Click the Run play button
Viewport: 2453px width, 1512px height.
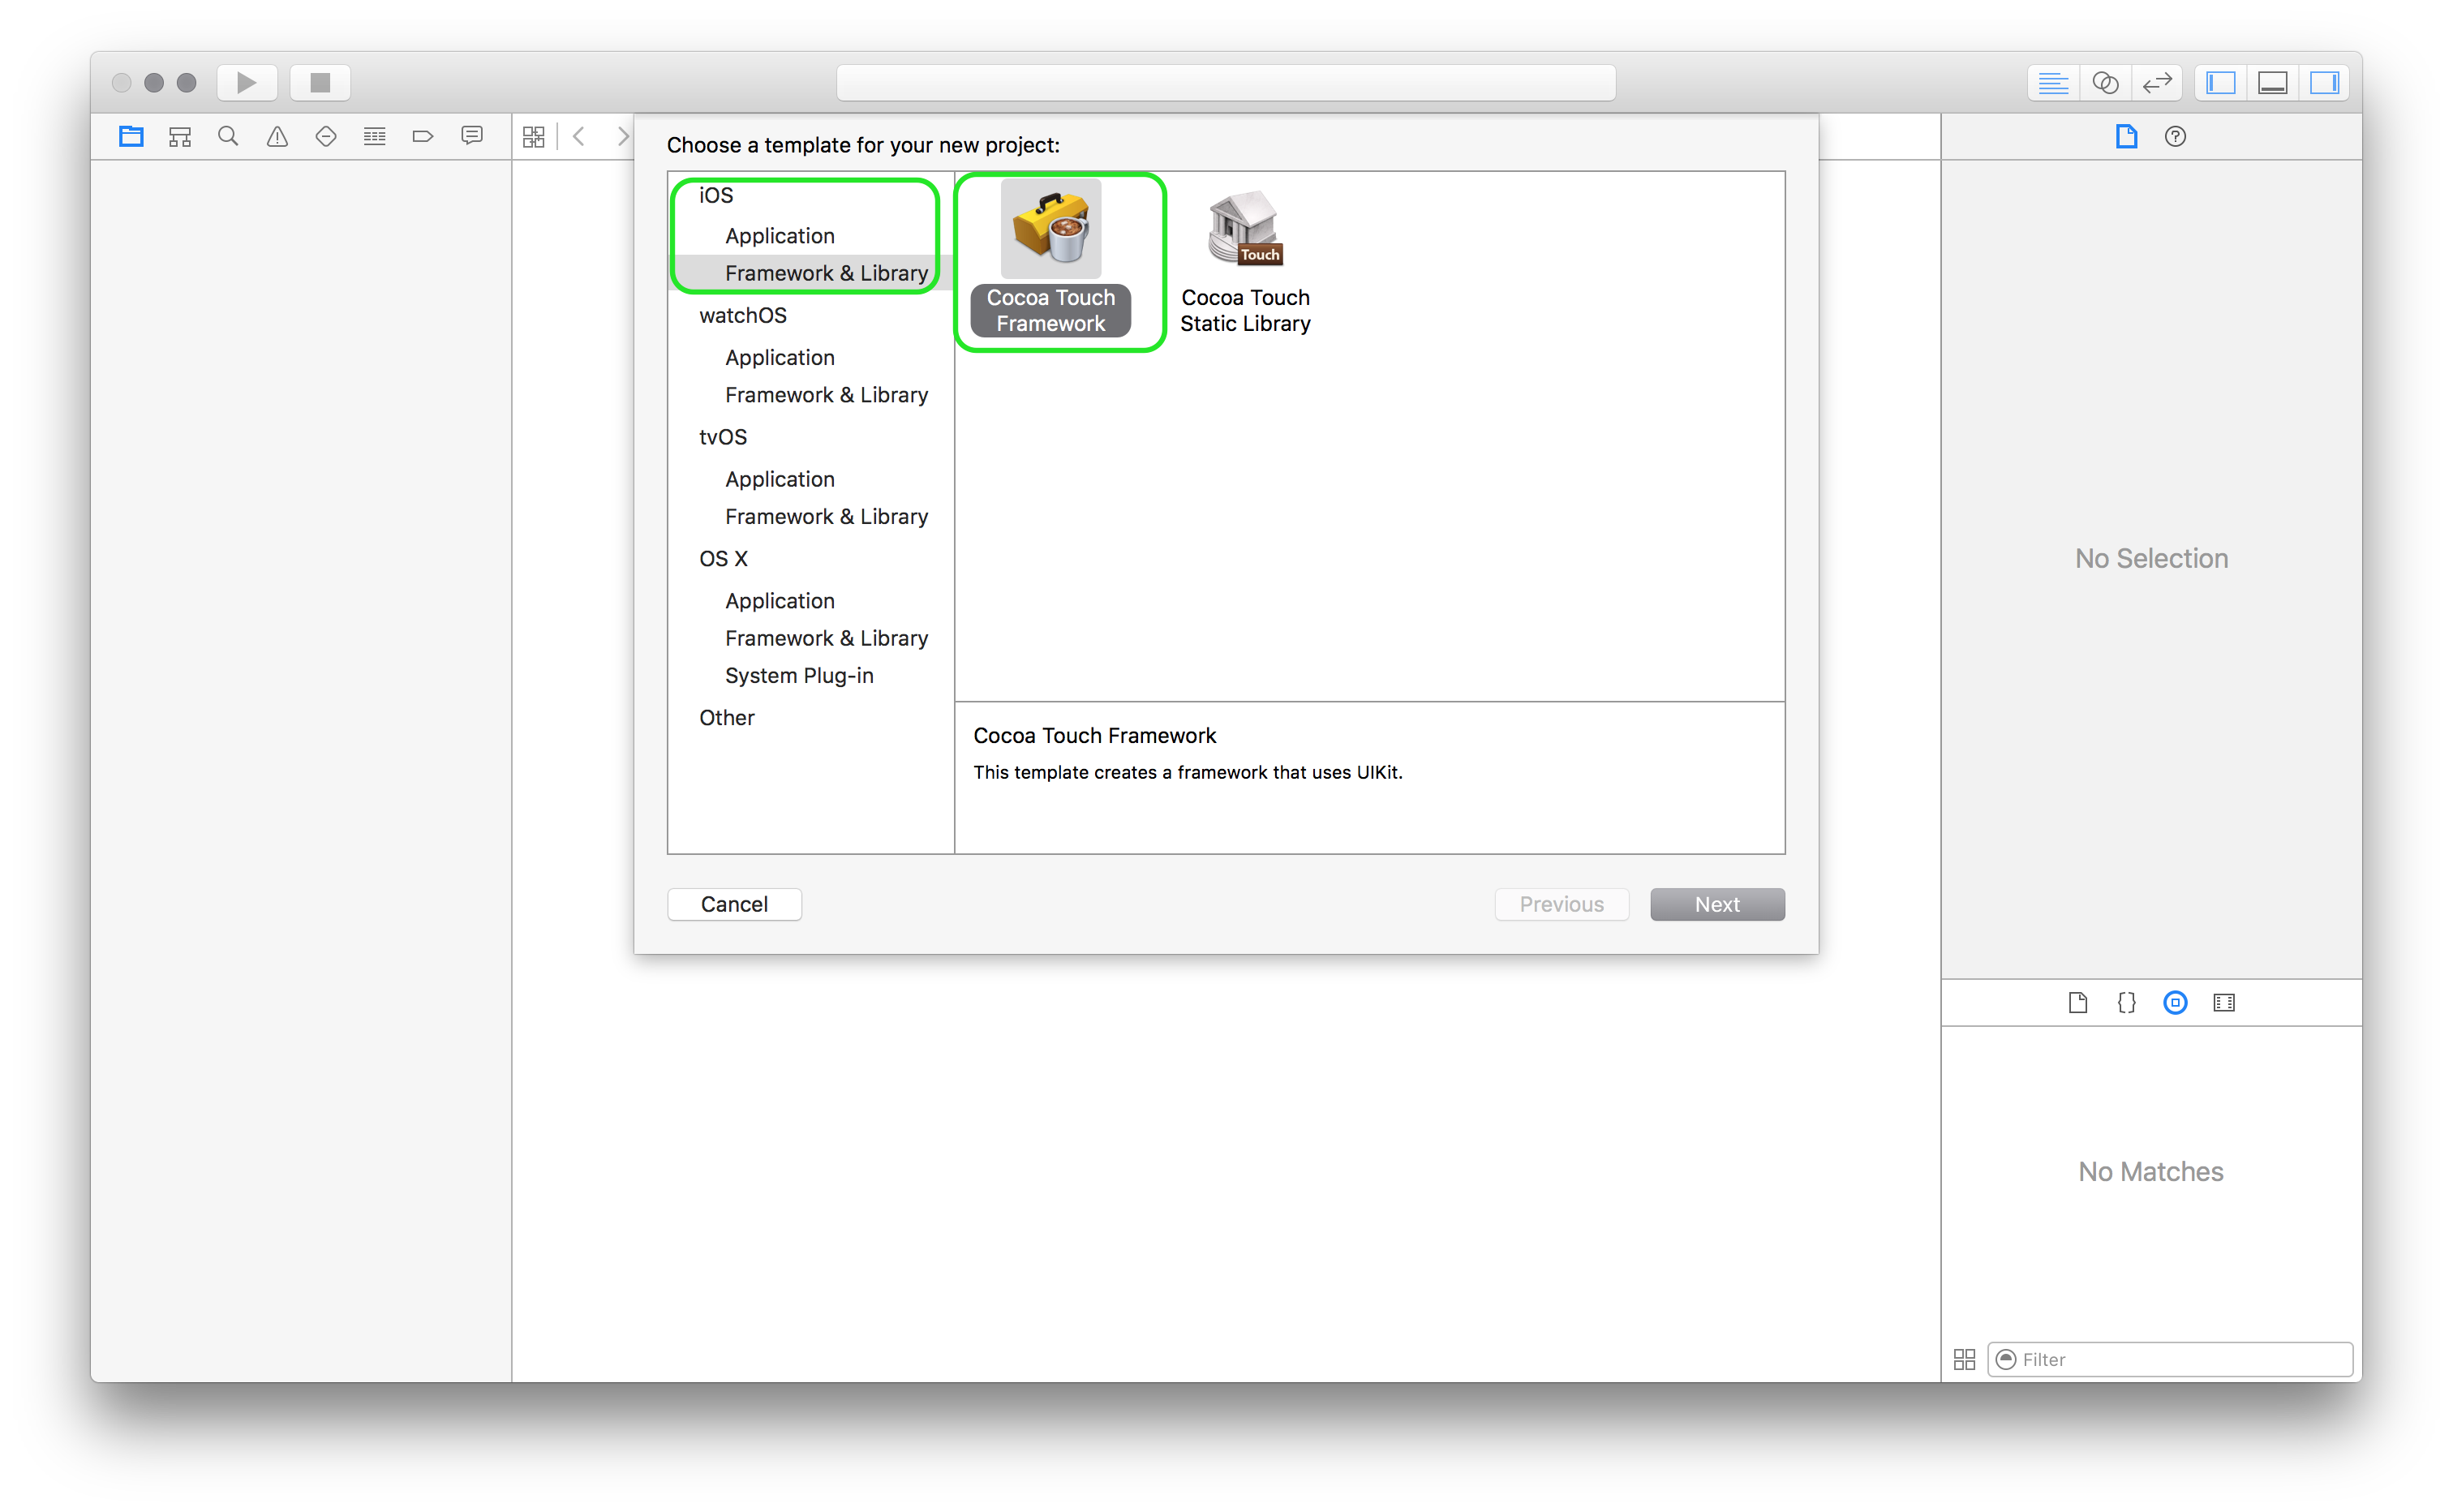[x=246, y=82]
